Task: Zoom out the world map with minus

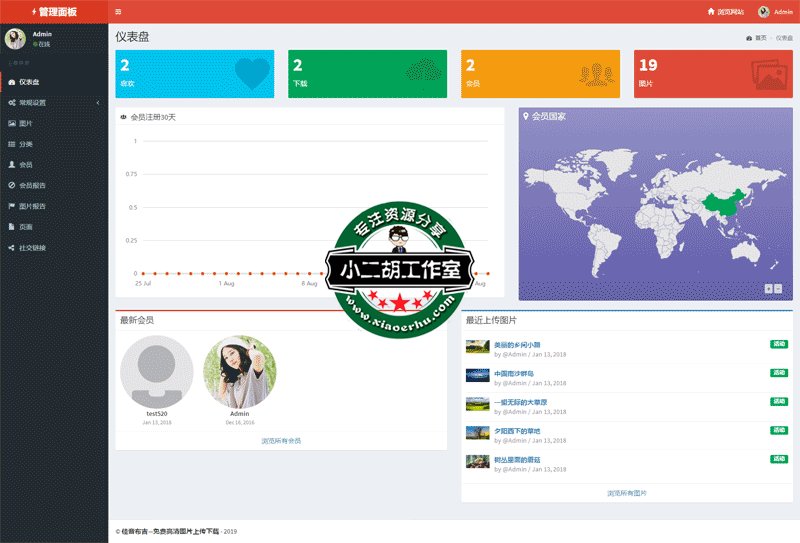Action: (x=778, y=288)
